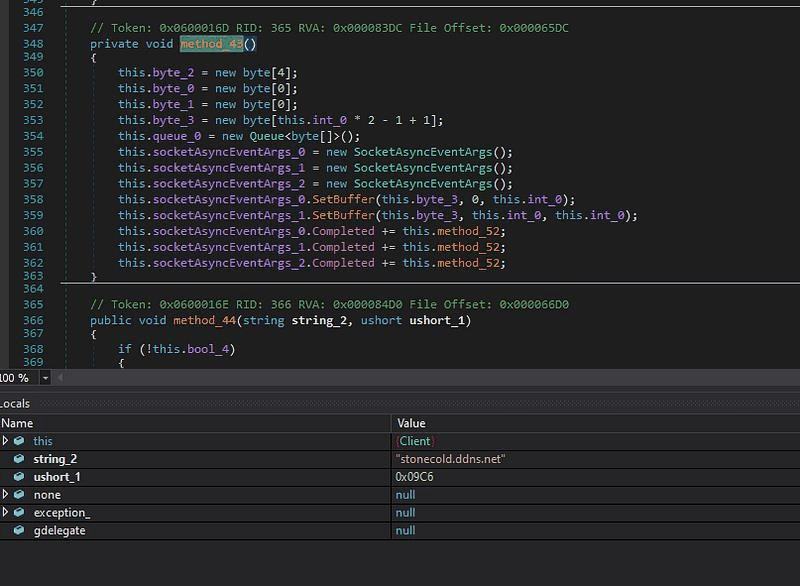Click this.byte_2 on line 350

click(156, 72)
